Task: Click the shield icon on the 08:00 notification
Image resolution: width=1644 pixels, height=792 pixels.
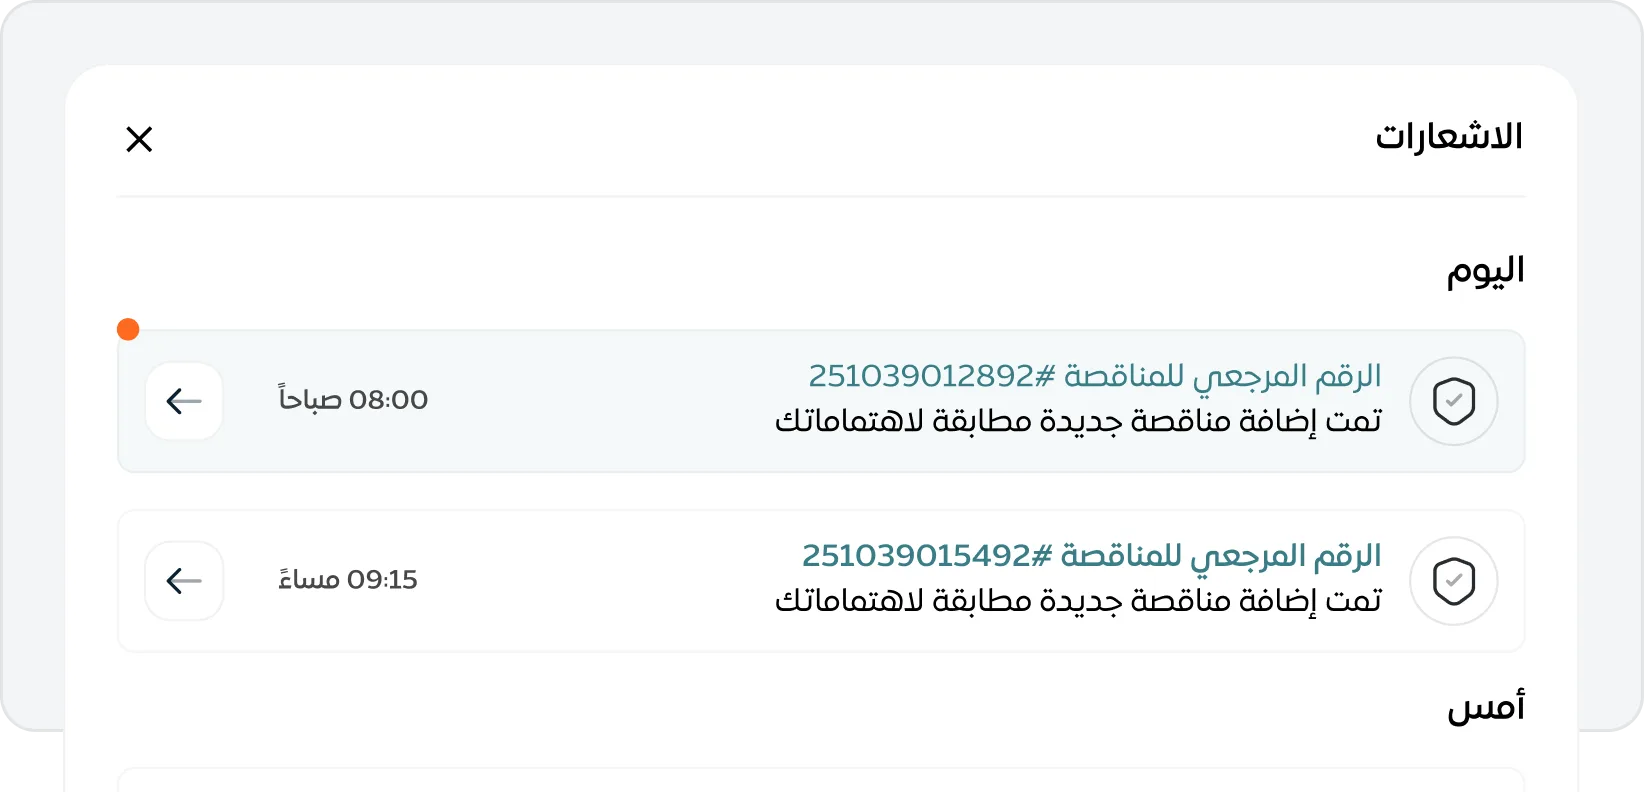Action: 1453,401
